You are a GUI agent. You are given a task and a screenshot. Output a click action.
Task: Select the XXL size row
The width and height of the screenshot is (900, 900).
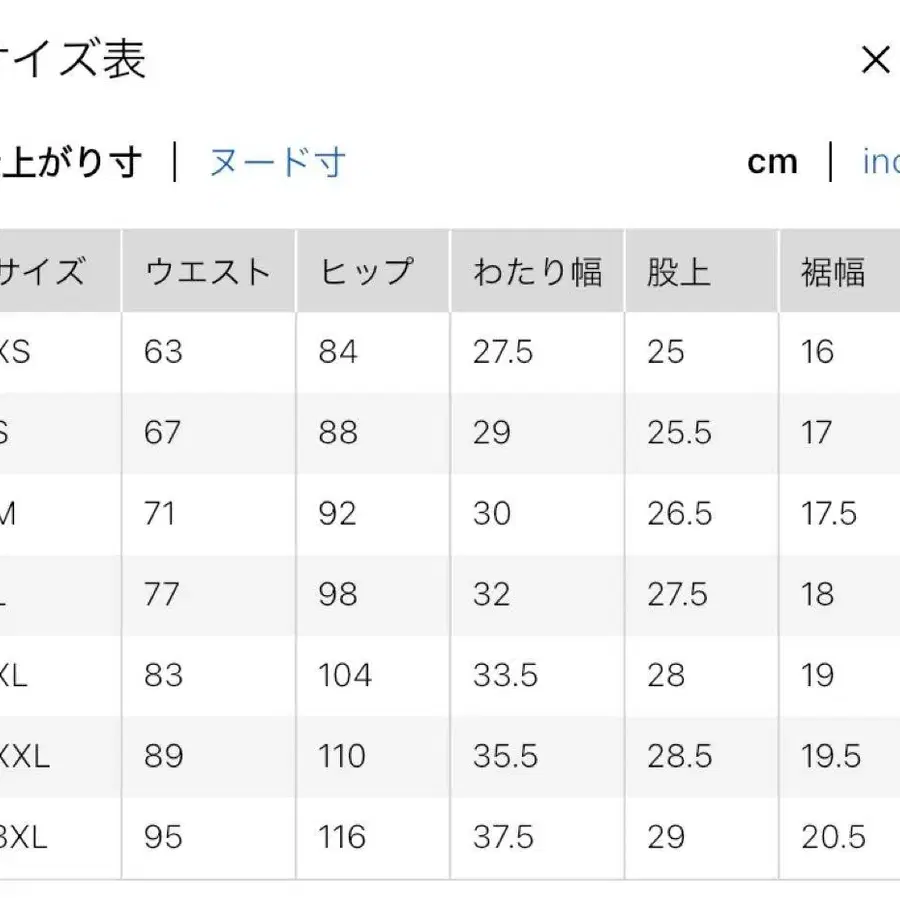click(25, 756)
